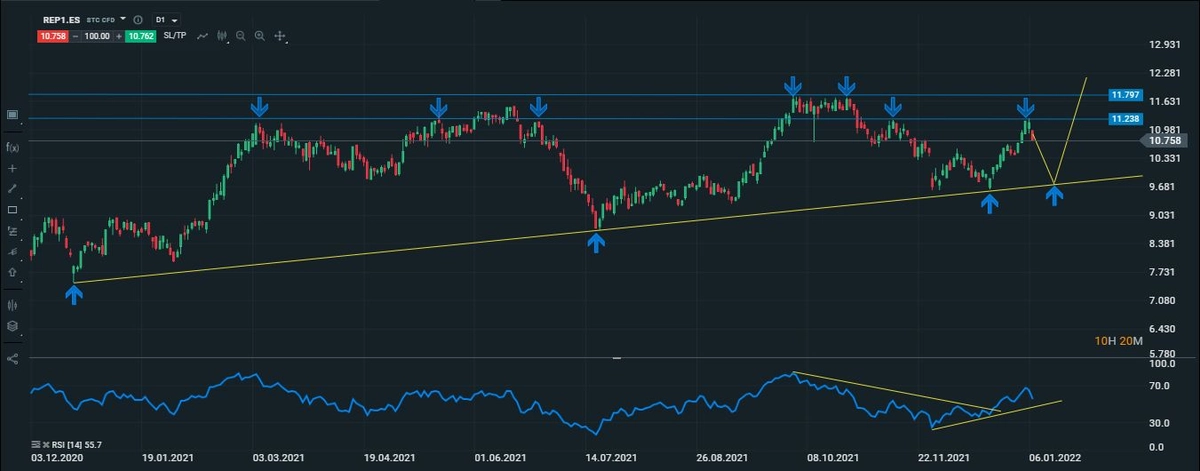This screenshot has height=471, width=1200.
Task: Toggle the SL/TP option
Action: pyautogui.click(x=177, y=36)
